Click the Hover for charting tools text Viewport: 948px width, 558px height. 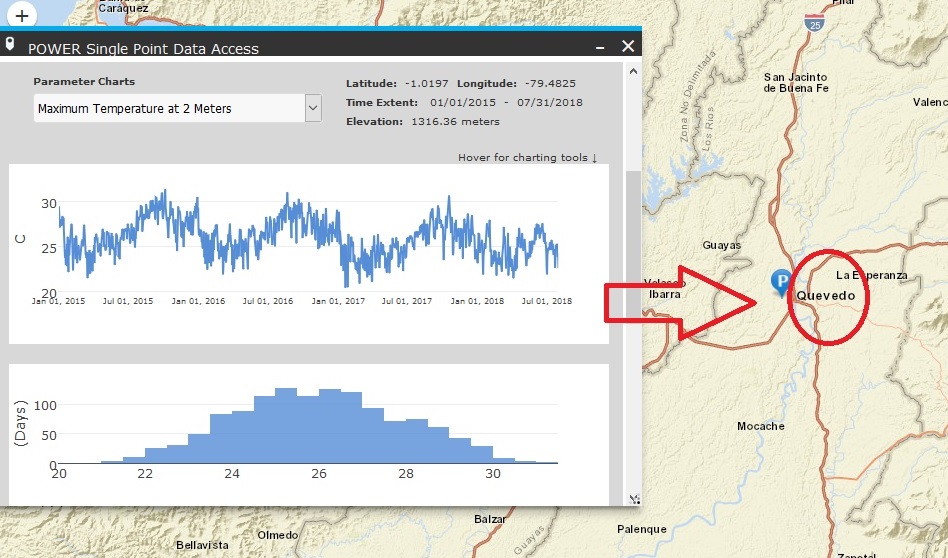[x=527, y=157]
